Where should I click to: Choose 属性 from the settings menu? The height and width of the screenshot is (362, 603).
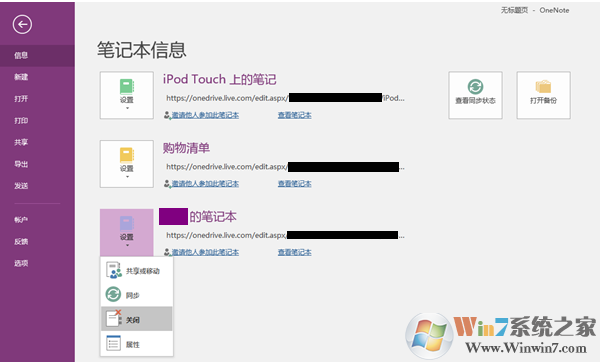(137, 344)
